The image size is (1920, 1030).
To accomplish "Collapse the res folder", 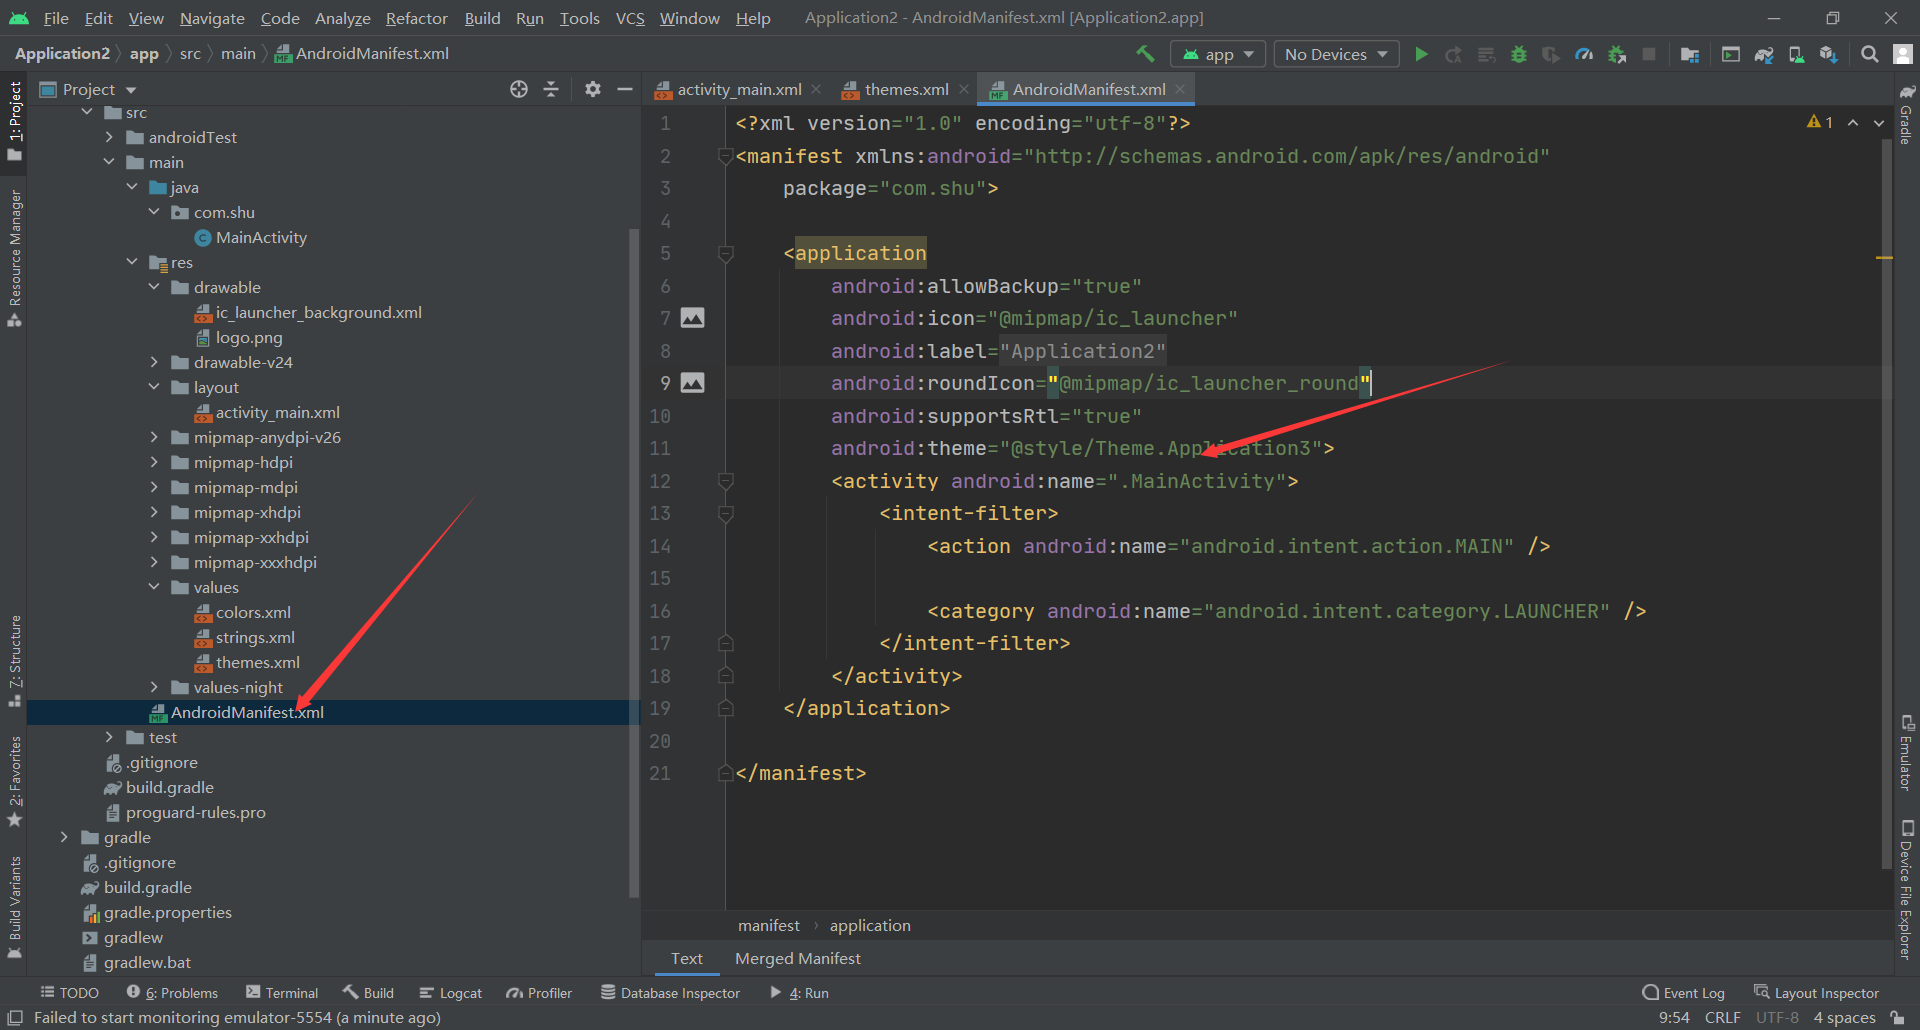I will pos(132,262).
